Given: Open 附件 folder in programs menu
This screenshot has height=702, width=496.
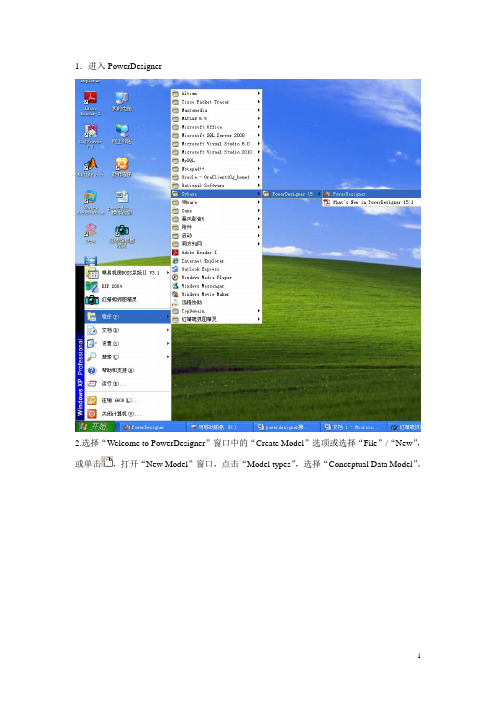Looking at the screenshot, I should [216, 227].
